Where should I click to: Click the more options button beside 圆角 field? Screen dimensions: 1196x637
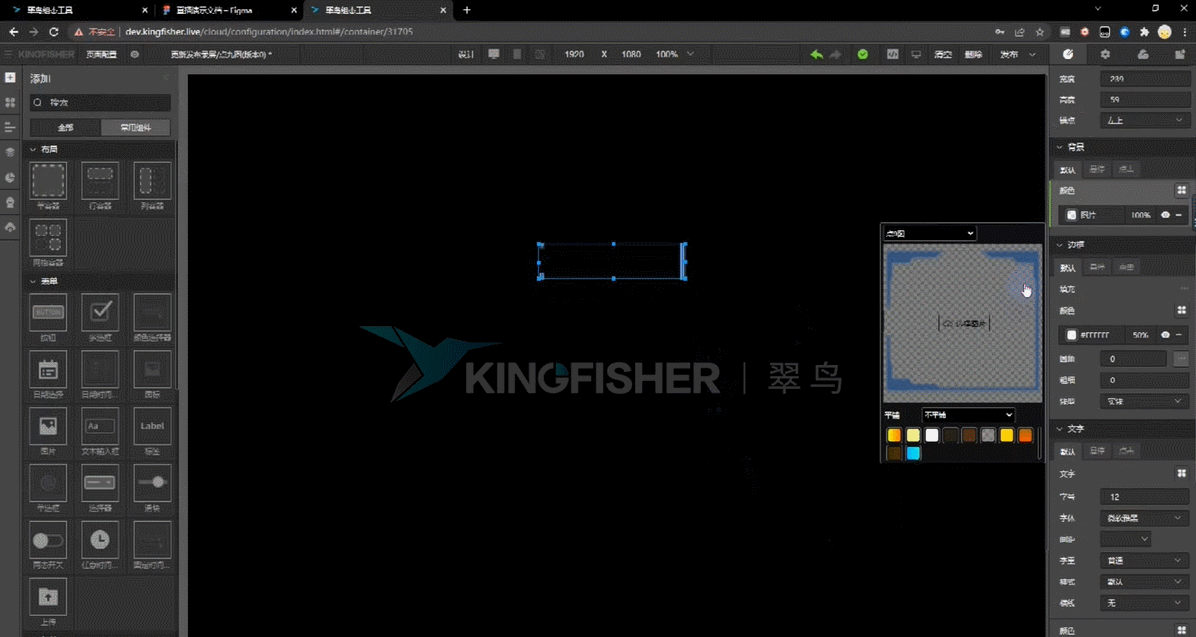click(1182, 359)
